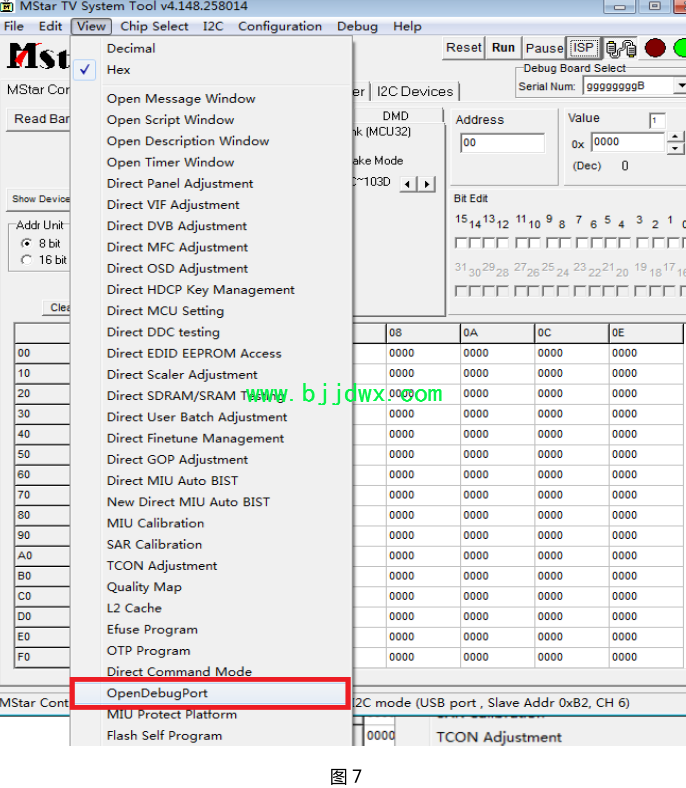Select Direct Scaler Adjustment
686x788 pixels.
point(211,374)
